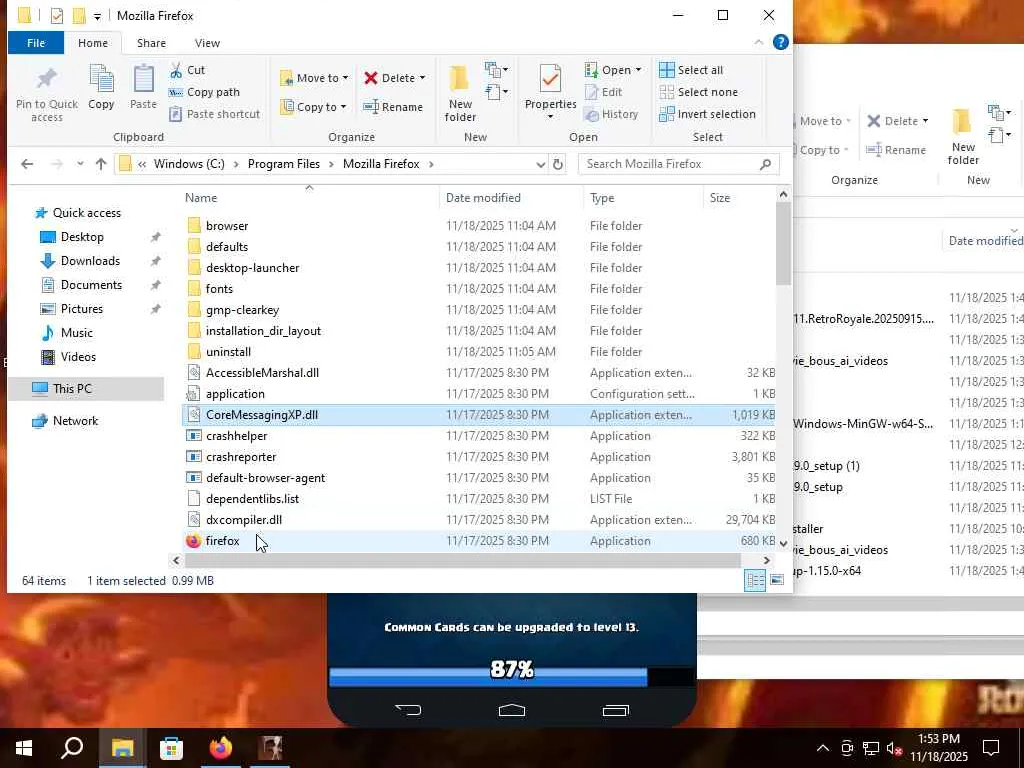Click the Windows Start button

pos(24,747)
